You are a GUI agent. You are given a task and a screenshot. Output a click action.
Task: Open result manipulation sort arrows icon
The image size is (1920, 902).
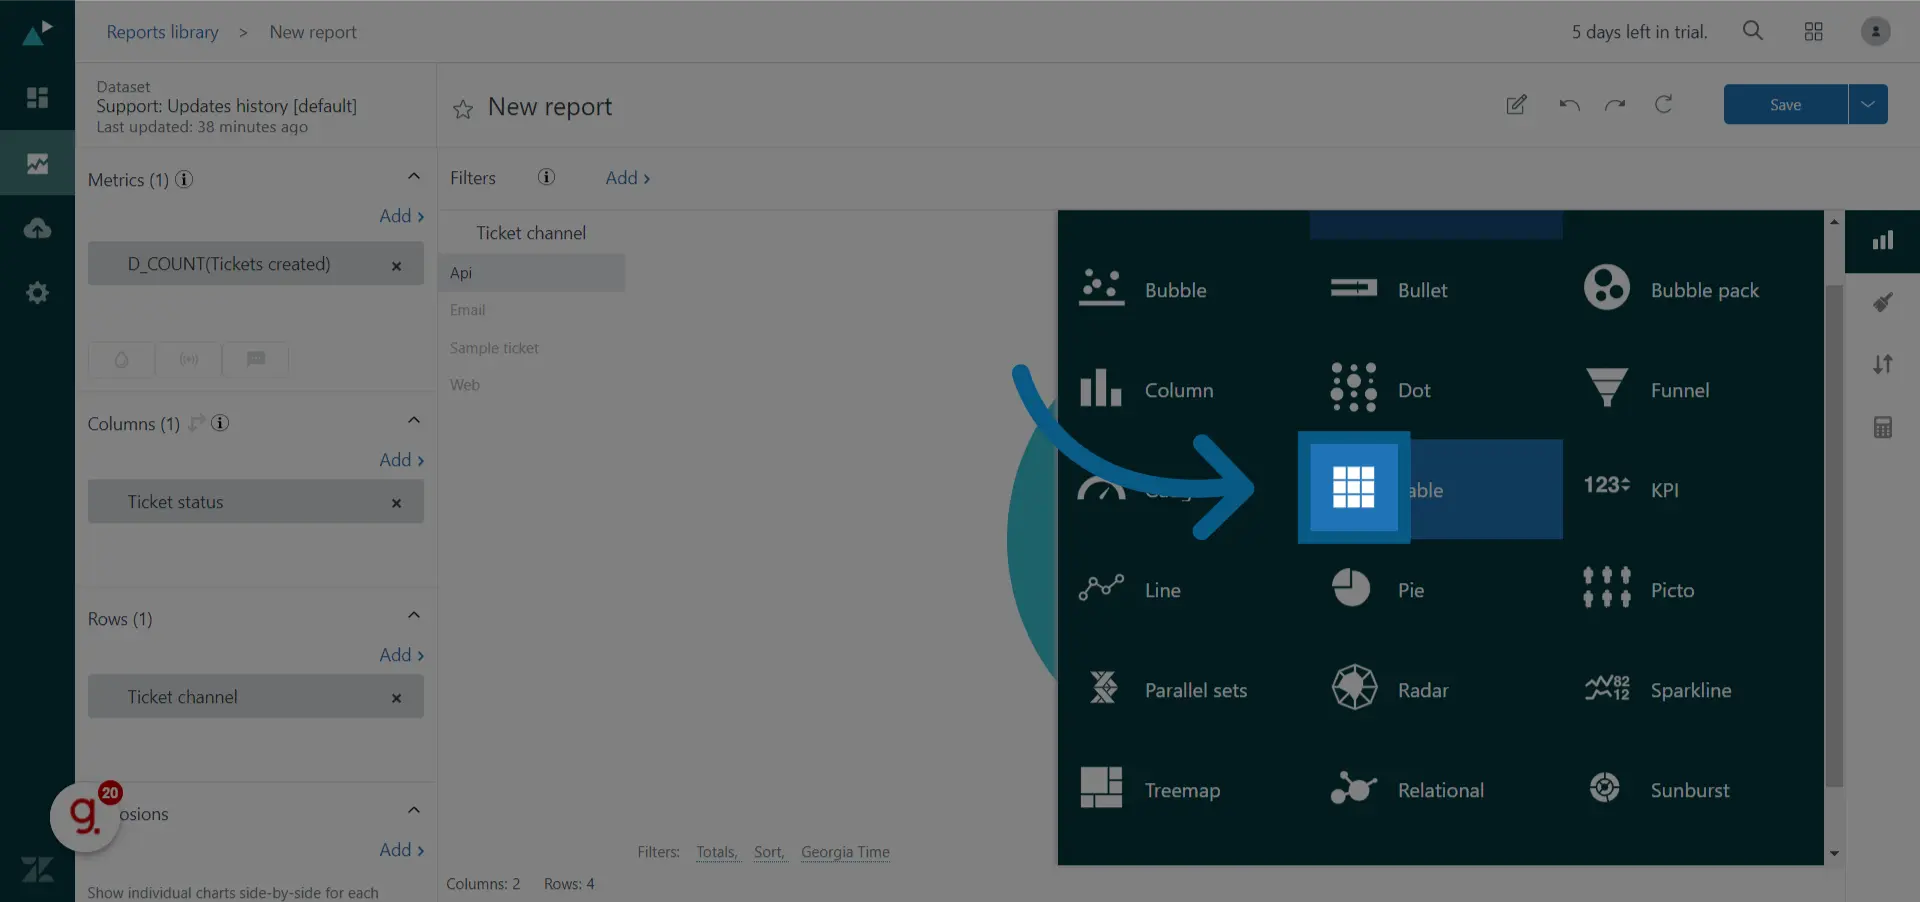[x=1883, y=364]
